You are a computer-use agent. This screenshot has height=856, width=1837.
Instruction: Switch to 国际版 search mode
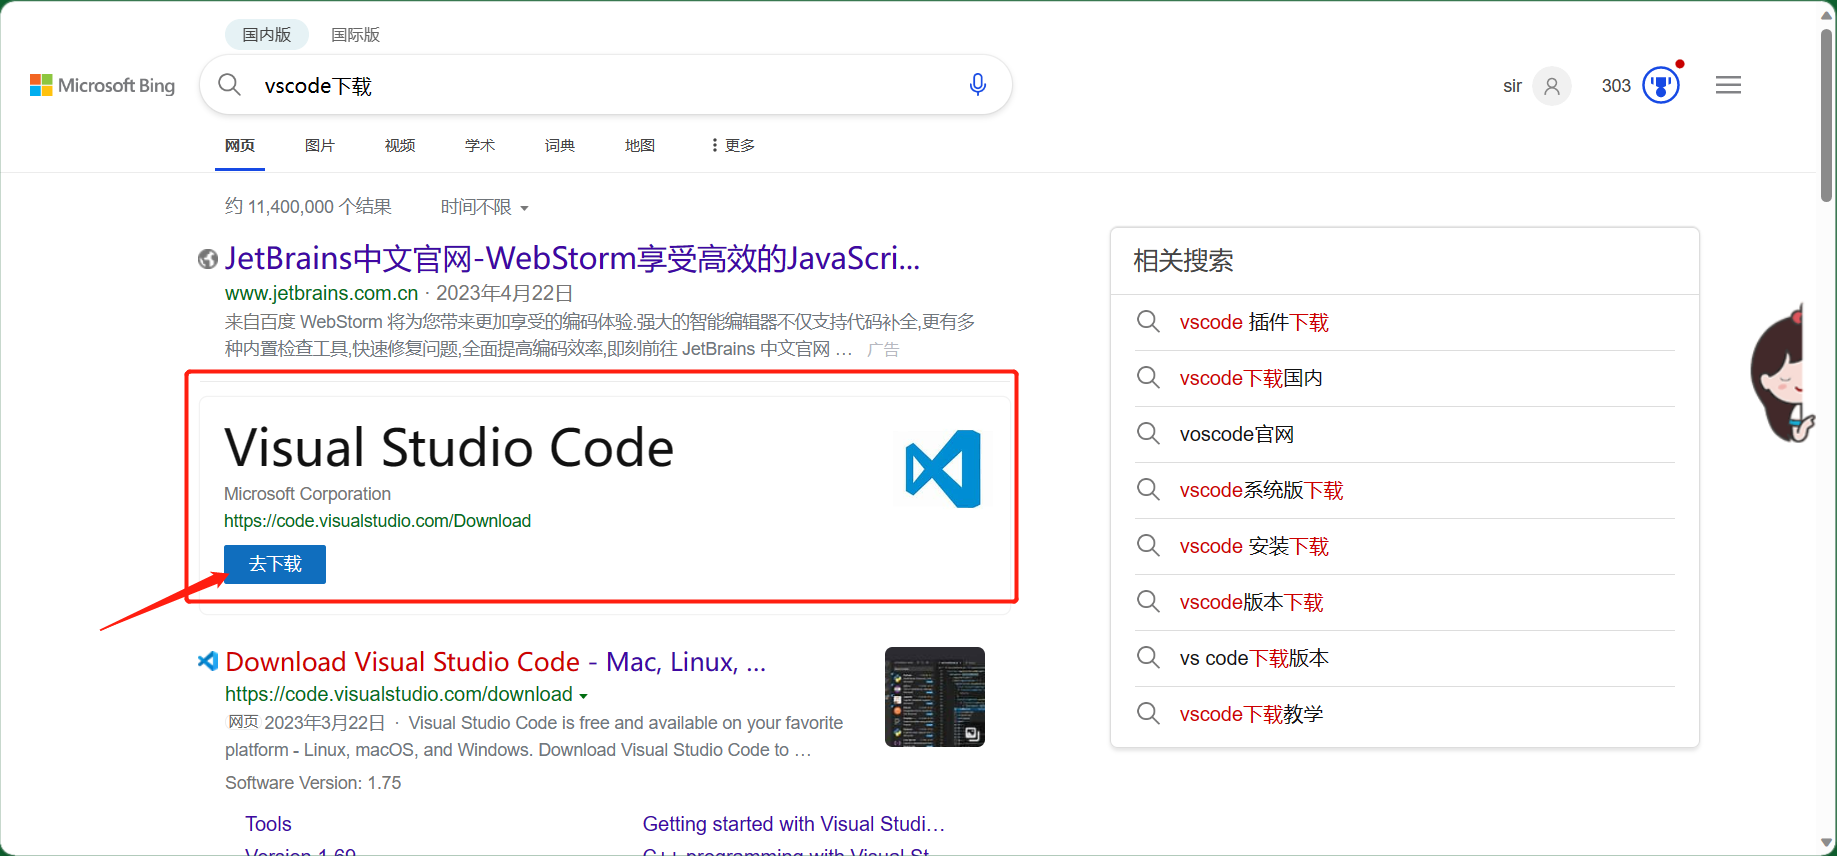click(355, 35)
